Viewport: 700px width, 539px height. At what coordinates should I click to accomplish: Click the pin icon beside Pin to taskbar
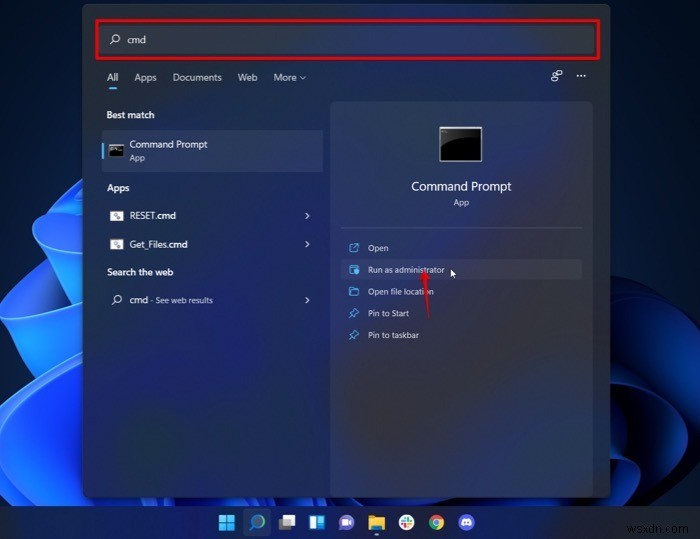pos(354,335)
